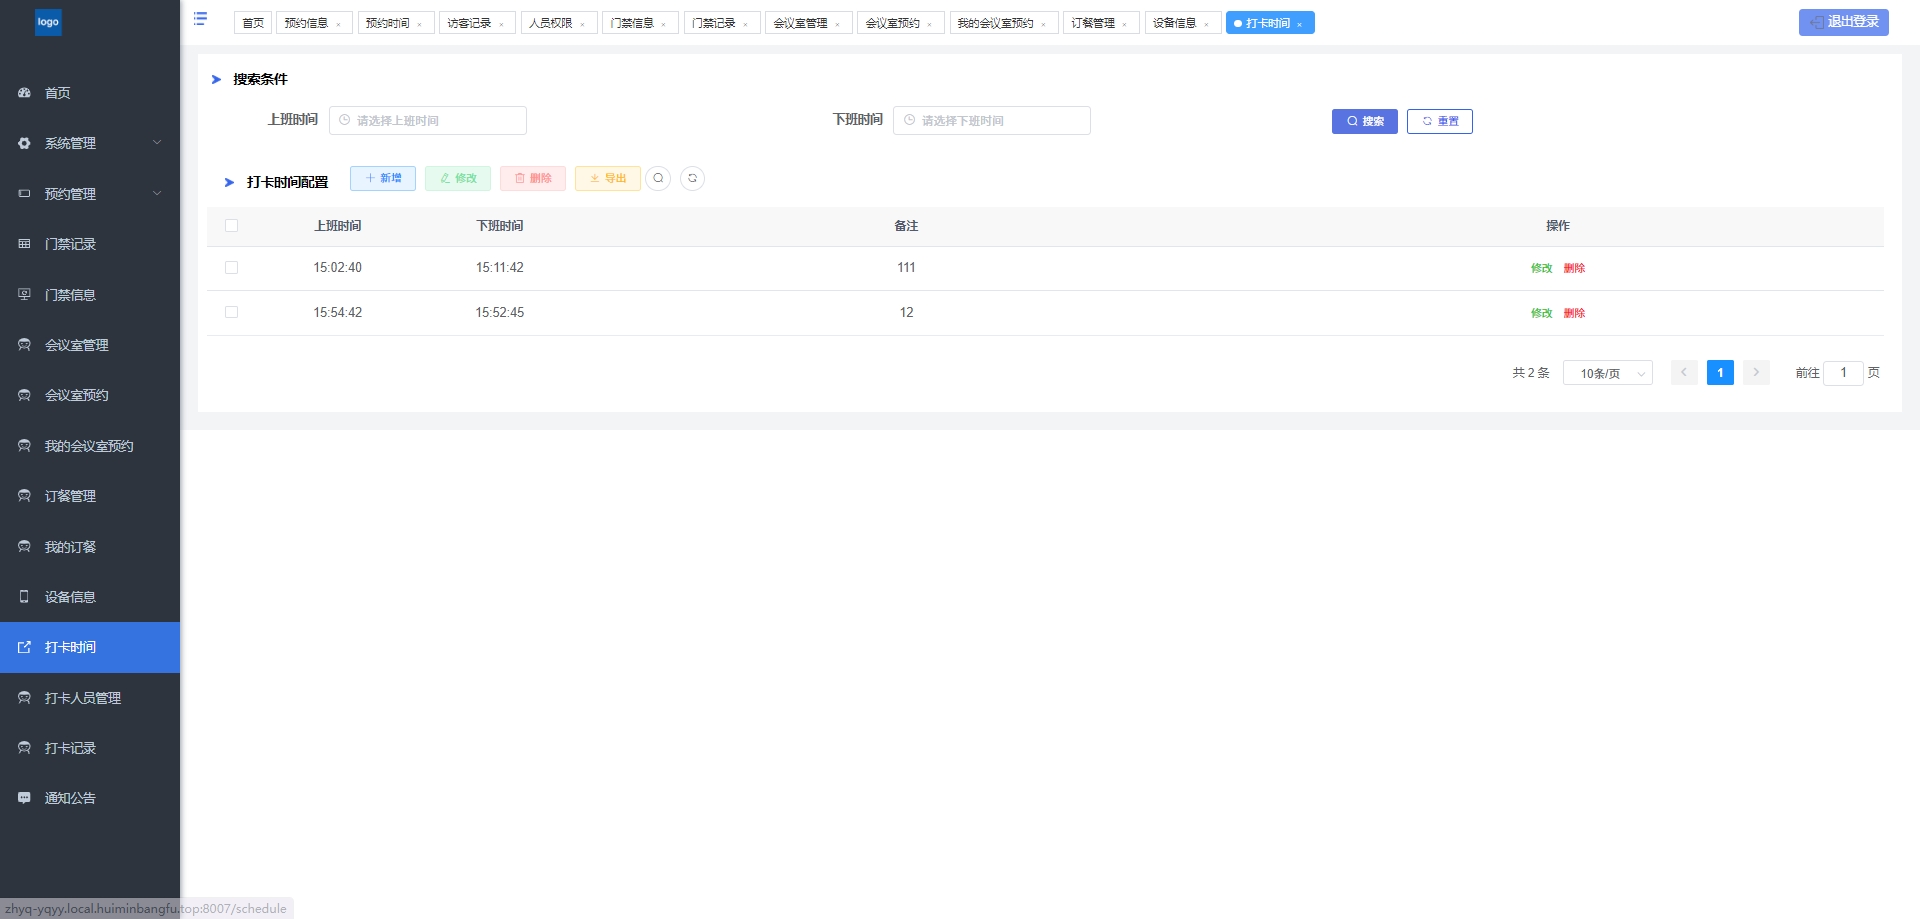The width and height of the screenshot is (1920, 919).
Task: Collapse the sidebar with the hamburger icon
Action: pyautogui.click(x=200, y=19)
